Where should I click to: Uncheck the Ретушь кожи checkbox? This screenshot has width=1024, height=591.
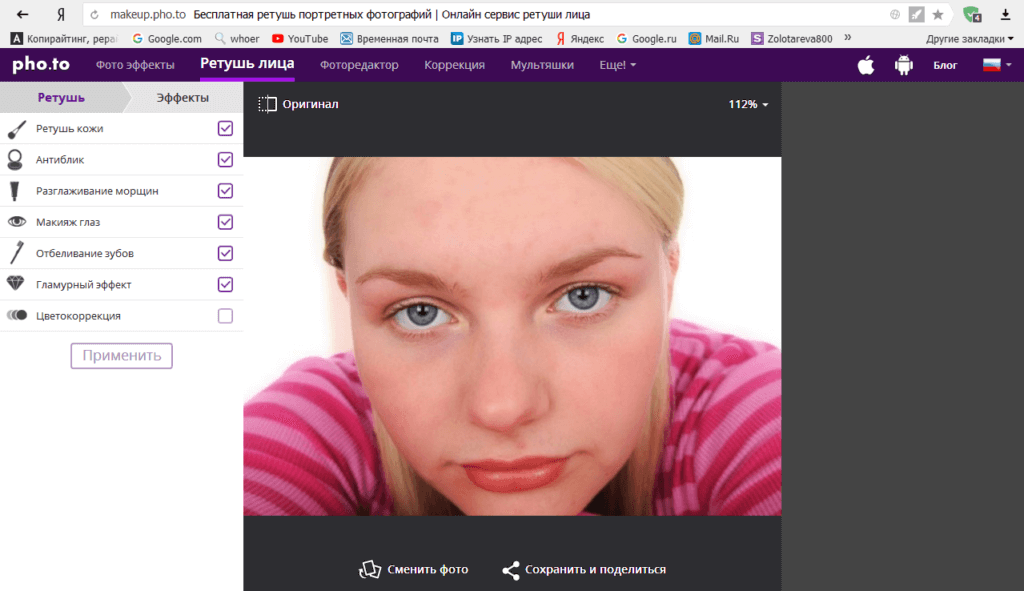225,128
